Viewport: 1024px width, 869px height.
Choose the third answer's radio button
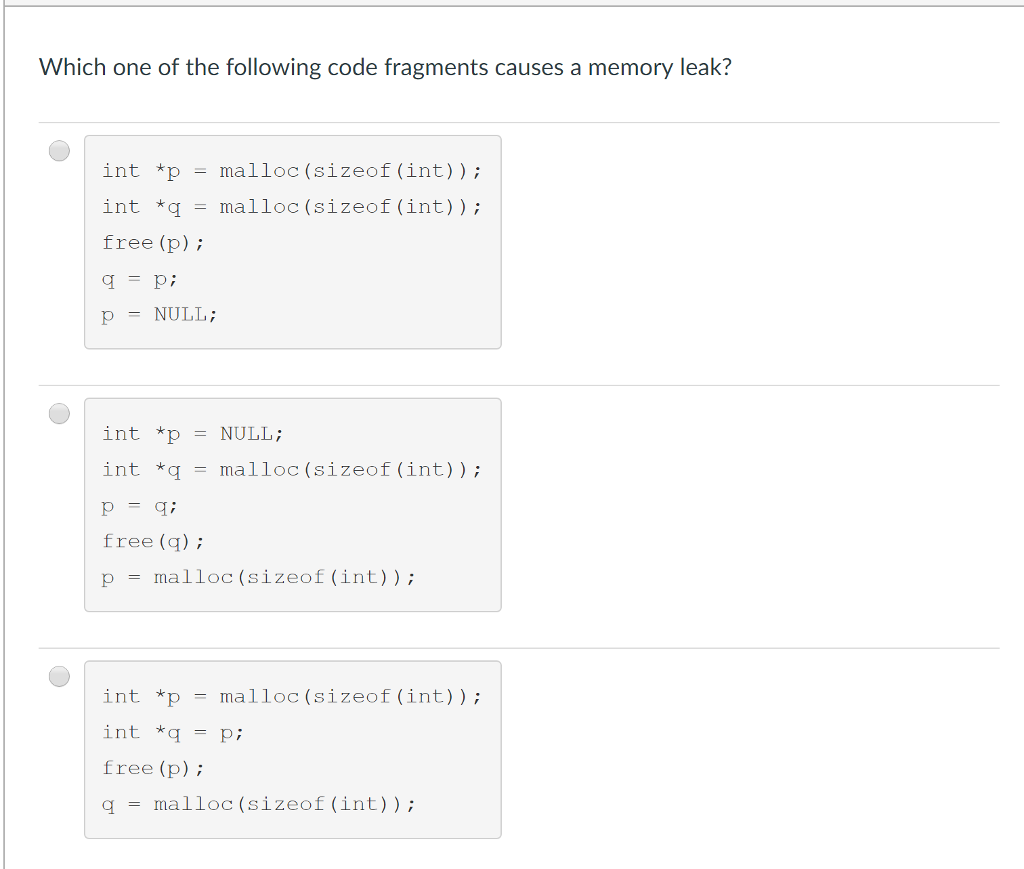[x=59, y=676]
